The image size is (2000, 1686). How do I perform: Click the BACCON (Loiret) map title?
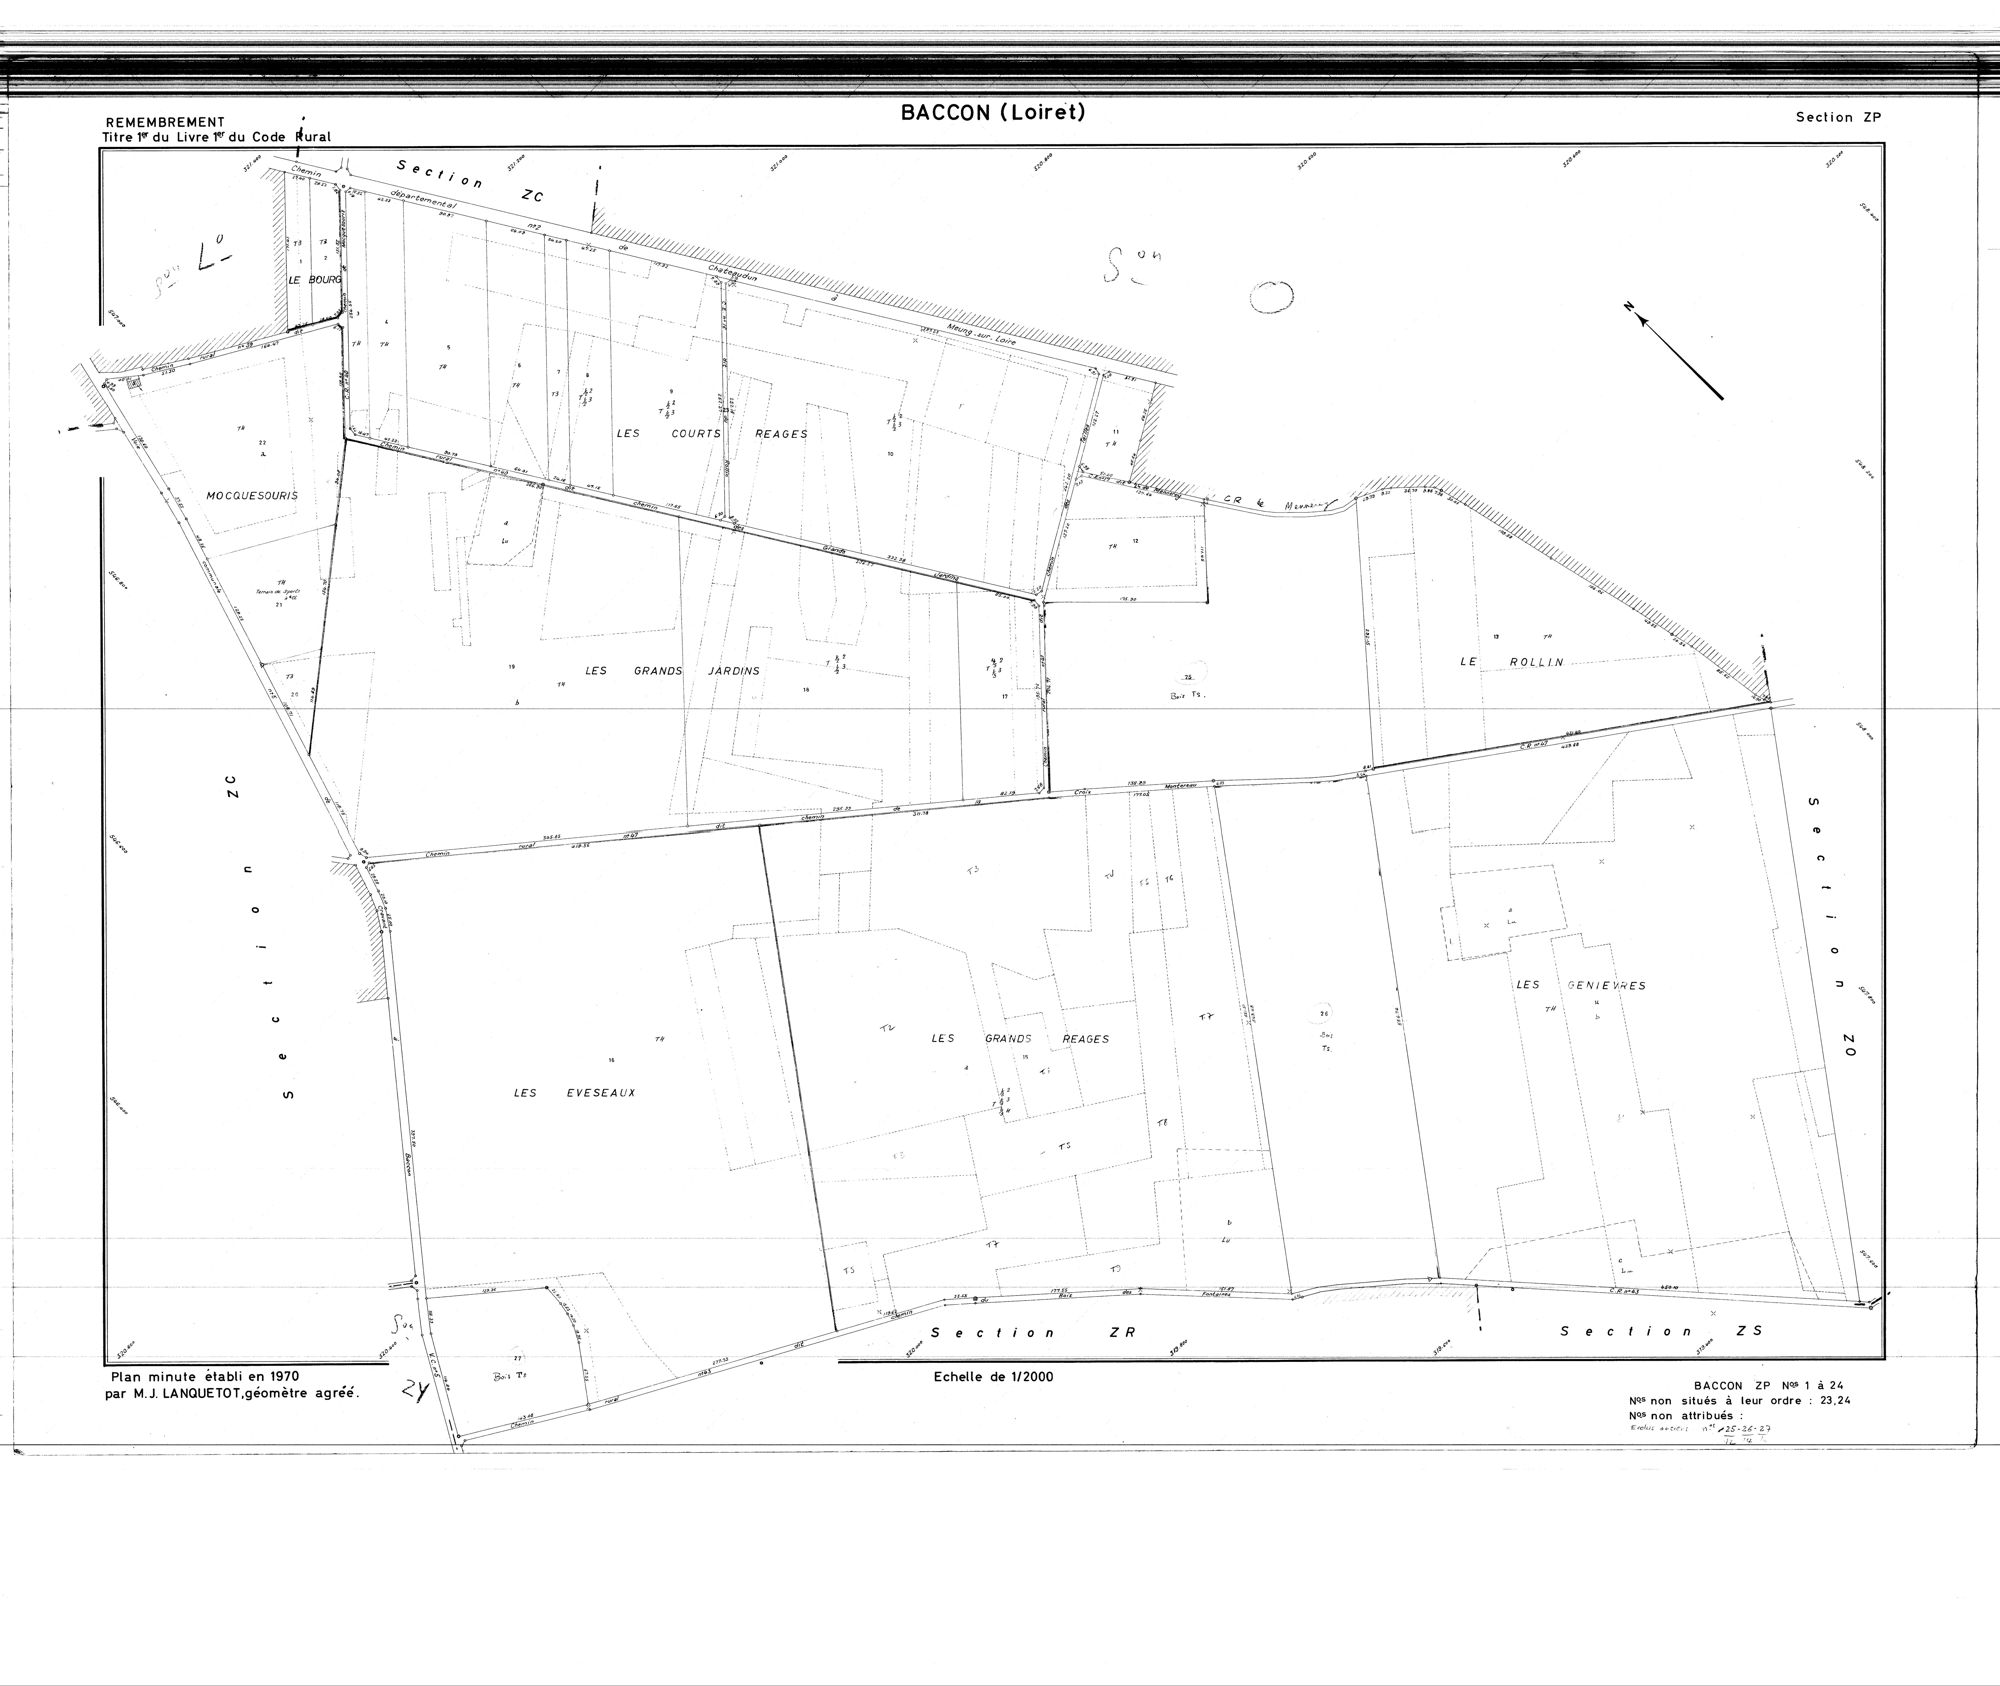click(992, 113)
